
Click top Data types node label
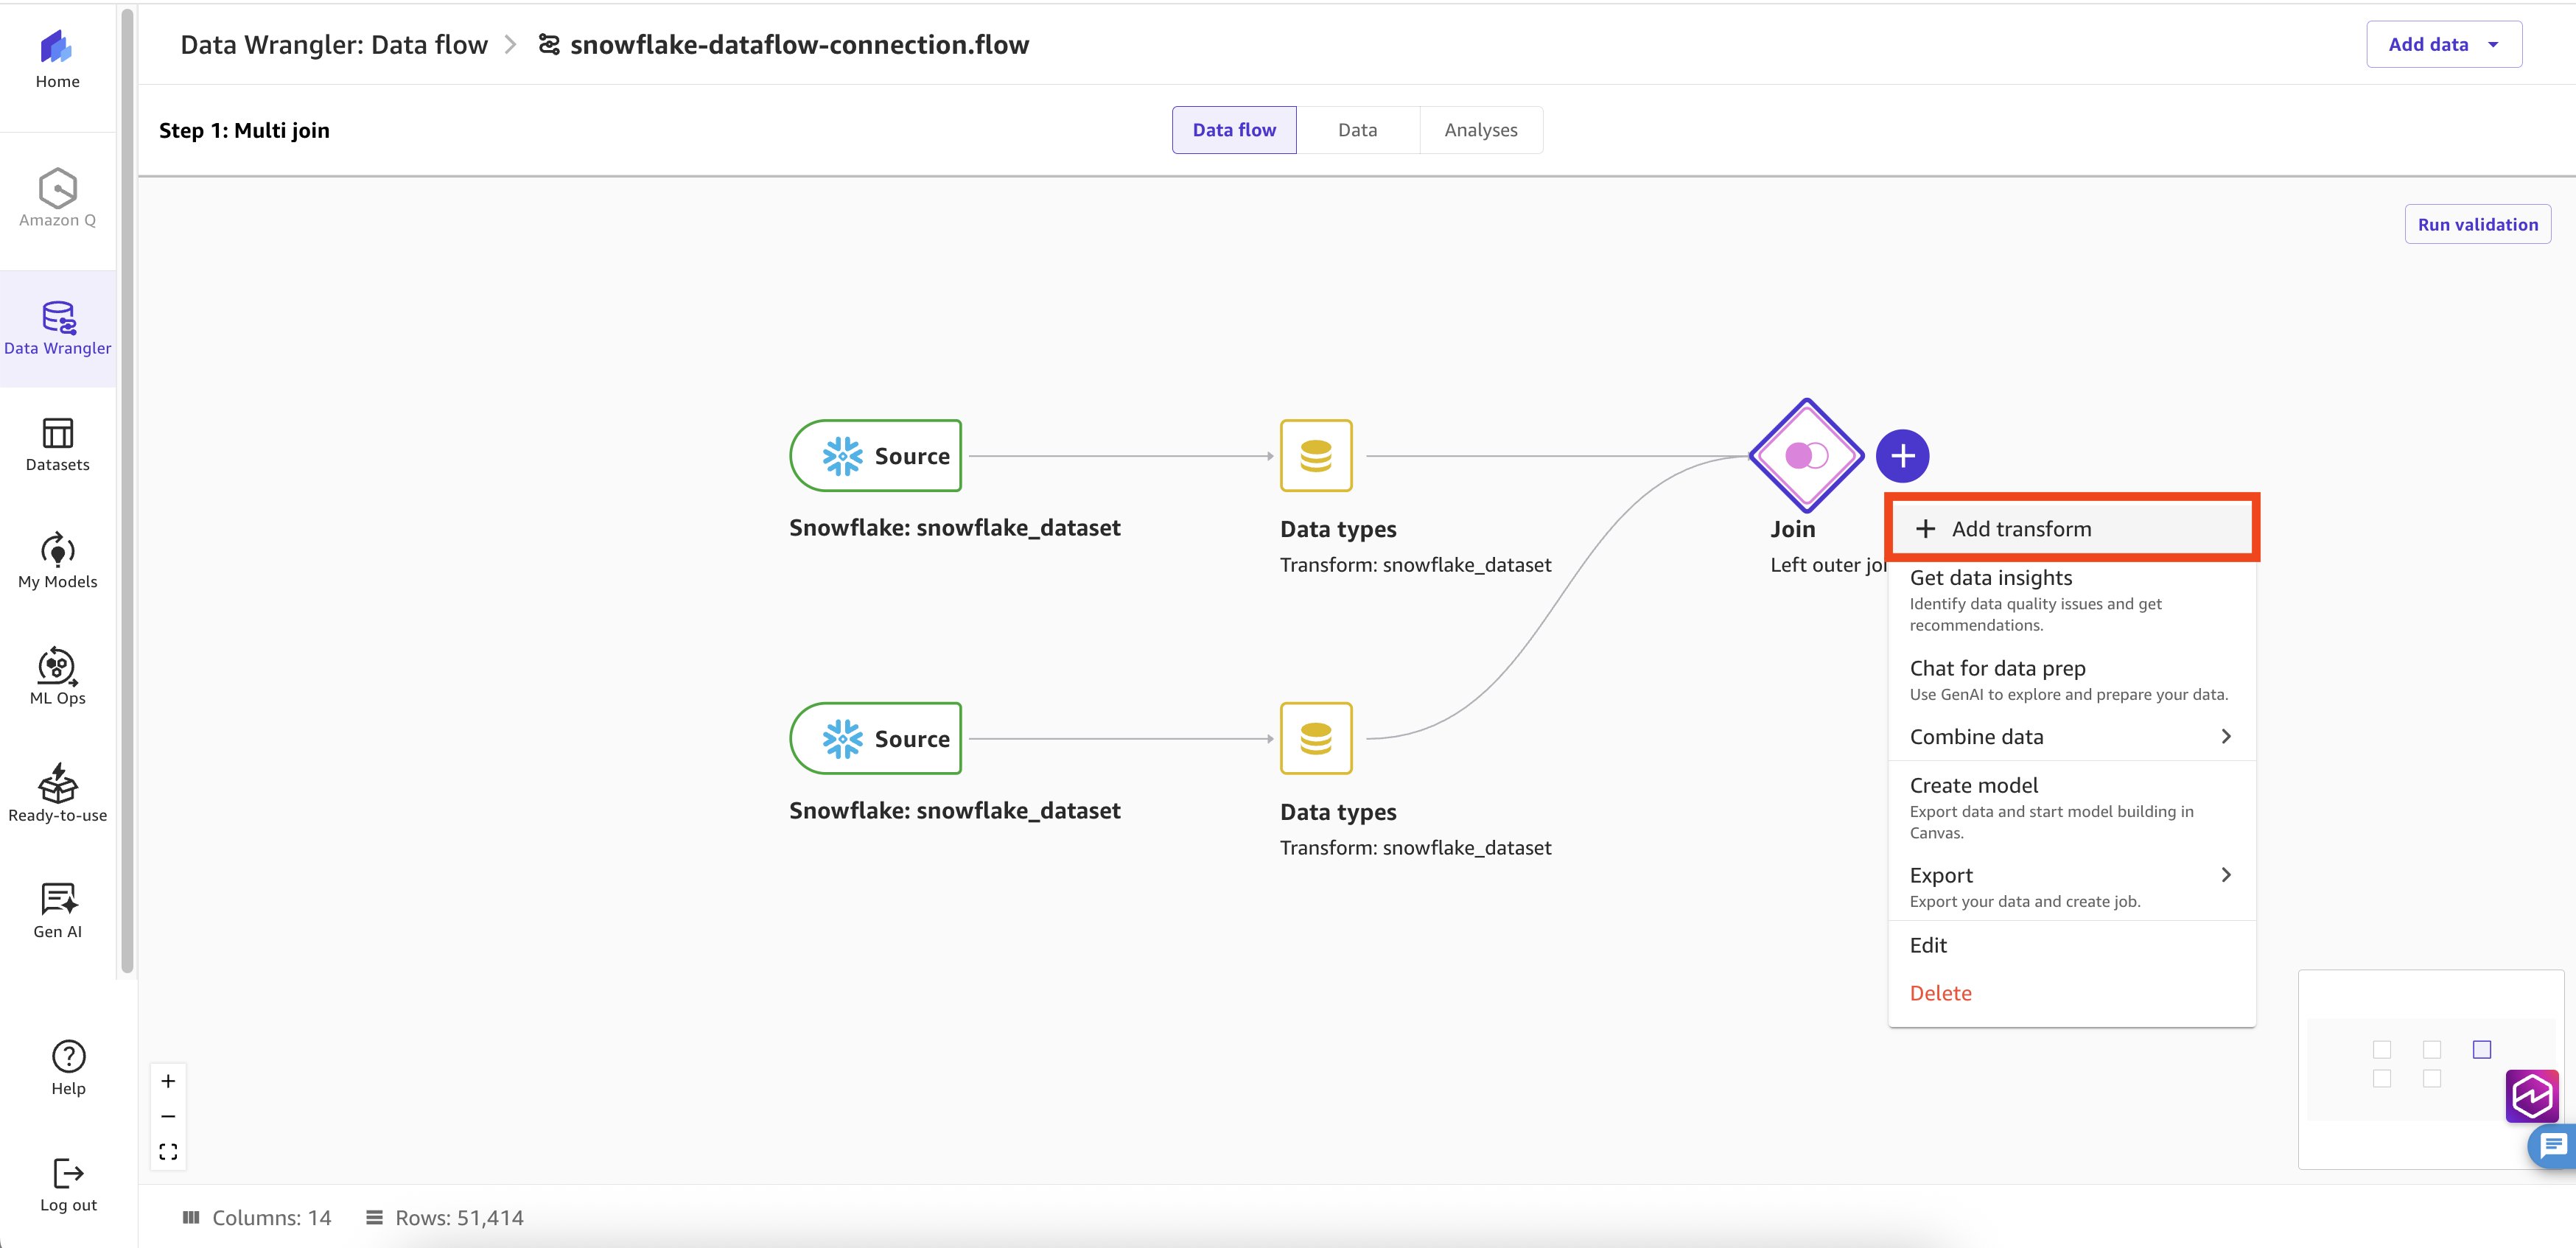(x=1338, y=529)
